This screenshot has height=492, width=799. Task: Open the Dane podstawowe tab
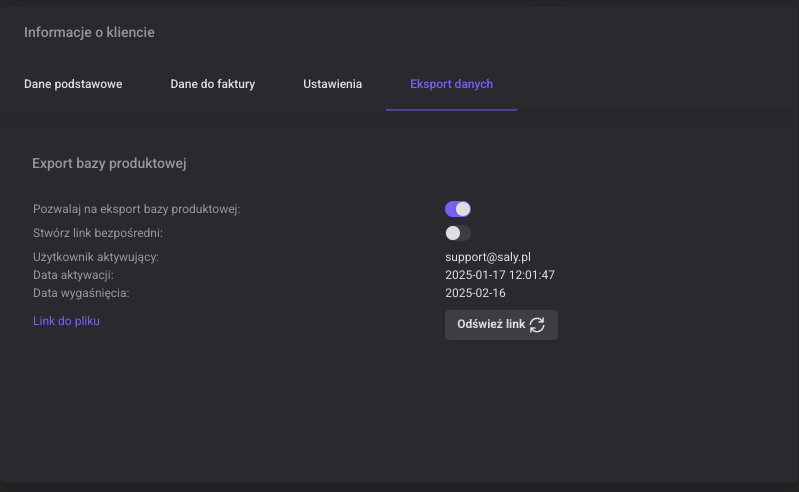click(x=73, y=84)
